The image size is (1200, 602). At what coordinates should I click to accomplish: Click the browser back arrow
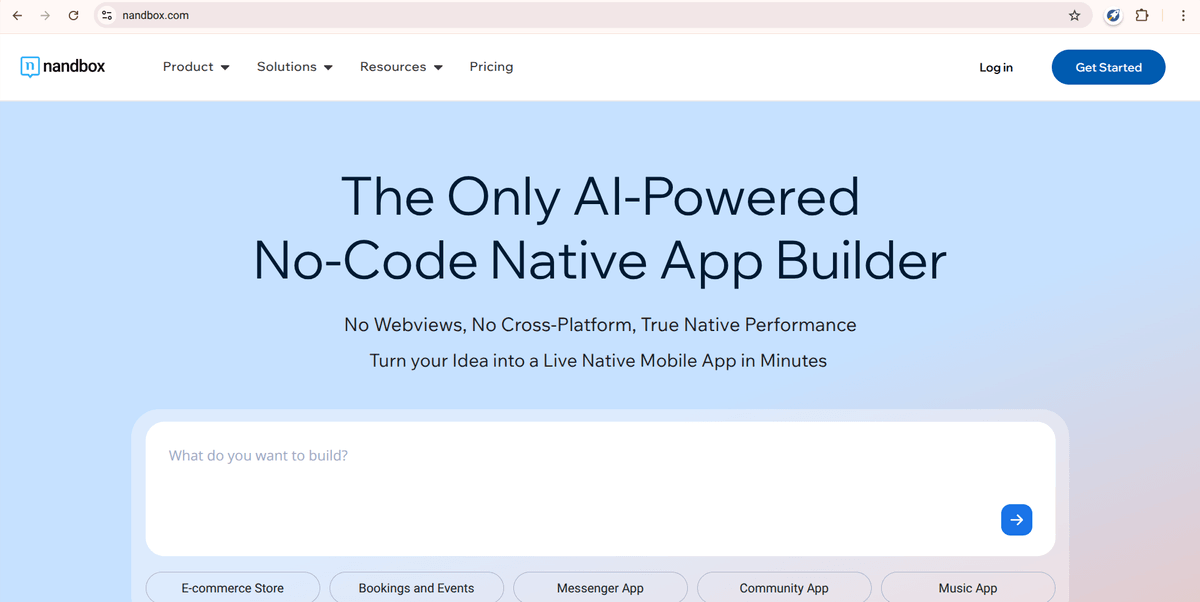tap(17, 15)
